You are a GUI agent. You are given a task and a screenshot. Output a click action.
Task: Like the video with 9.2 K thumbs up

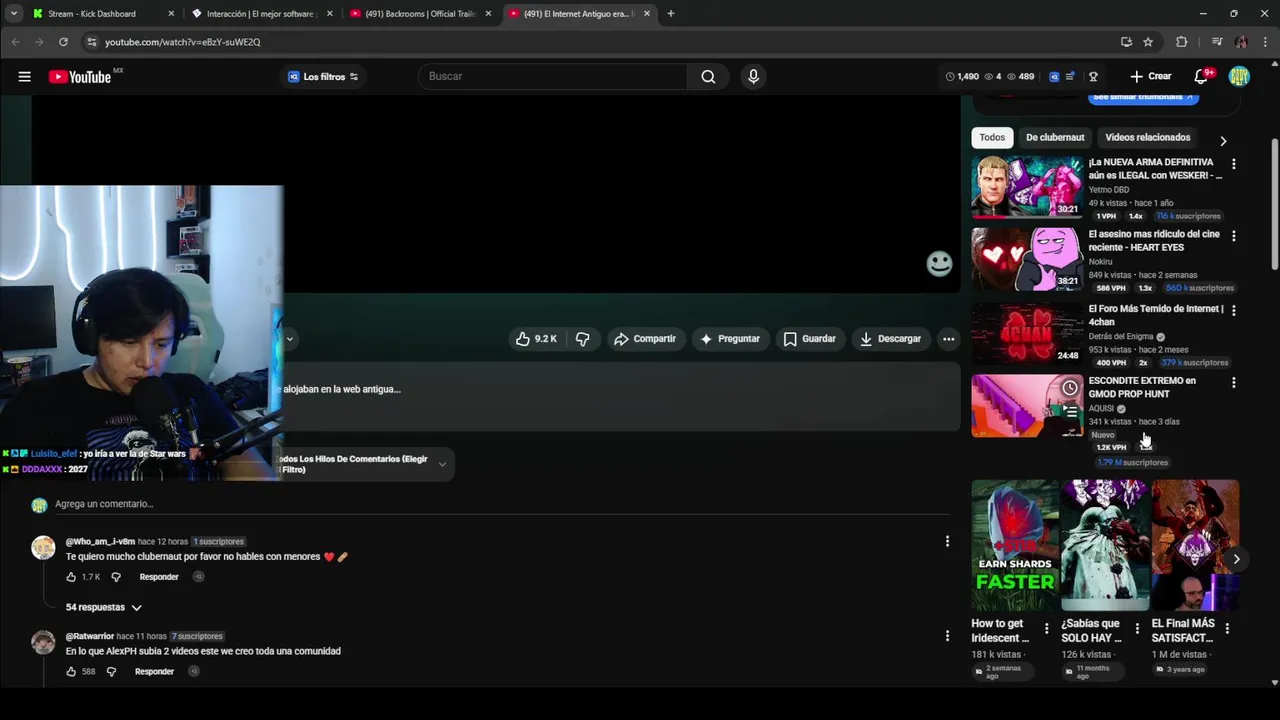pyautogui.click(x=536, y=339)
